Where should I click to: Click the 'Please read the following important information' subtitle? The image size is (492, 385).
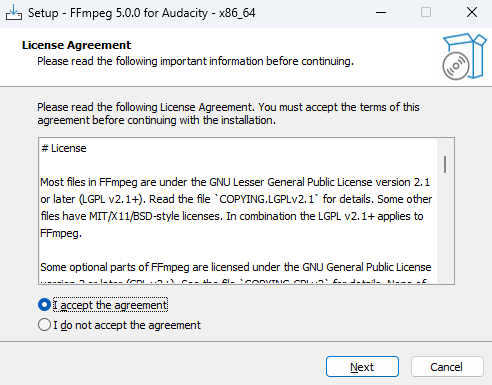pyautogui.click(x=195, y=61)
